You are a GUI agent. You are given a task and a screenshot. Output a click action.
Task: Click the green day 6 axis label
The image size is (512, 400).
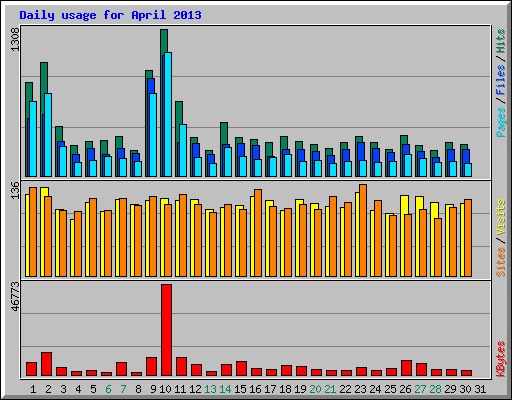pos(108,389)
